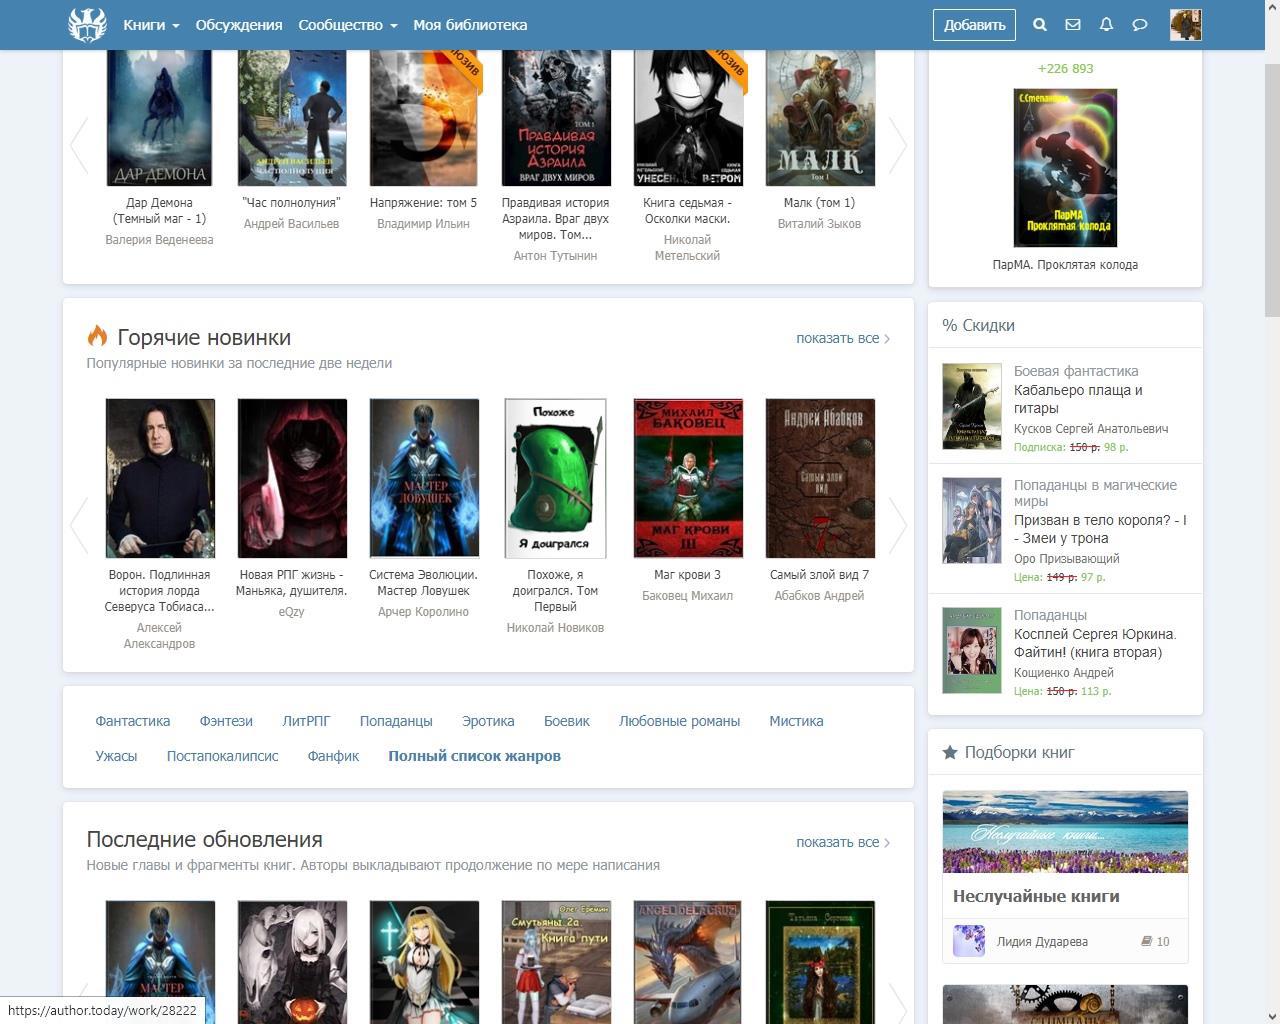Open the Маг крови 3 book cover
Screen dimensions: 1280x1024
click(x=688, y=478)
